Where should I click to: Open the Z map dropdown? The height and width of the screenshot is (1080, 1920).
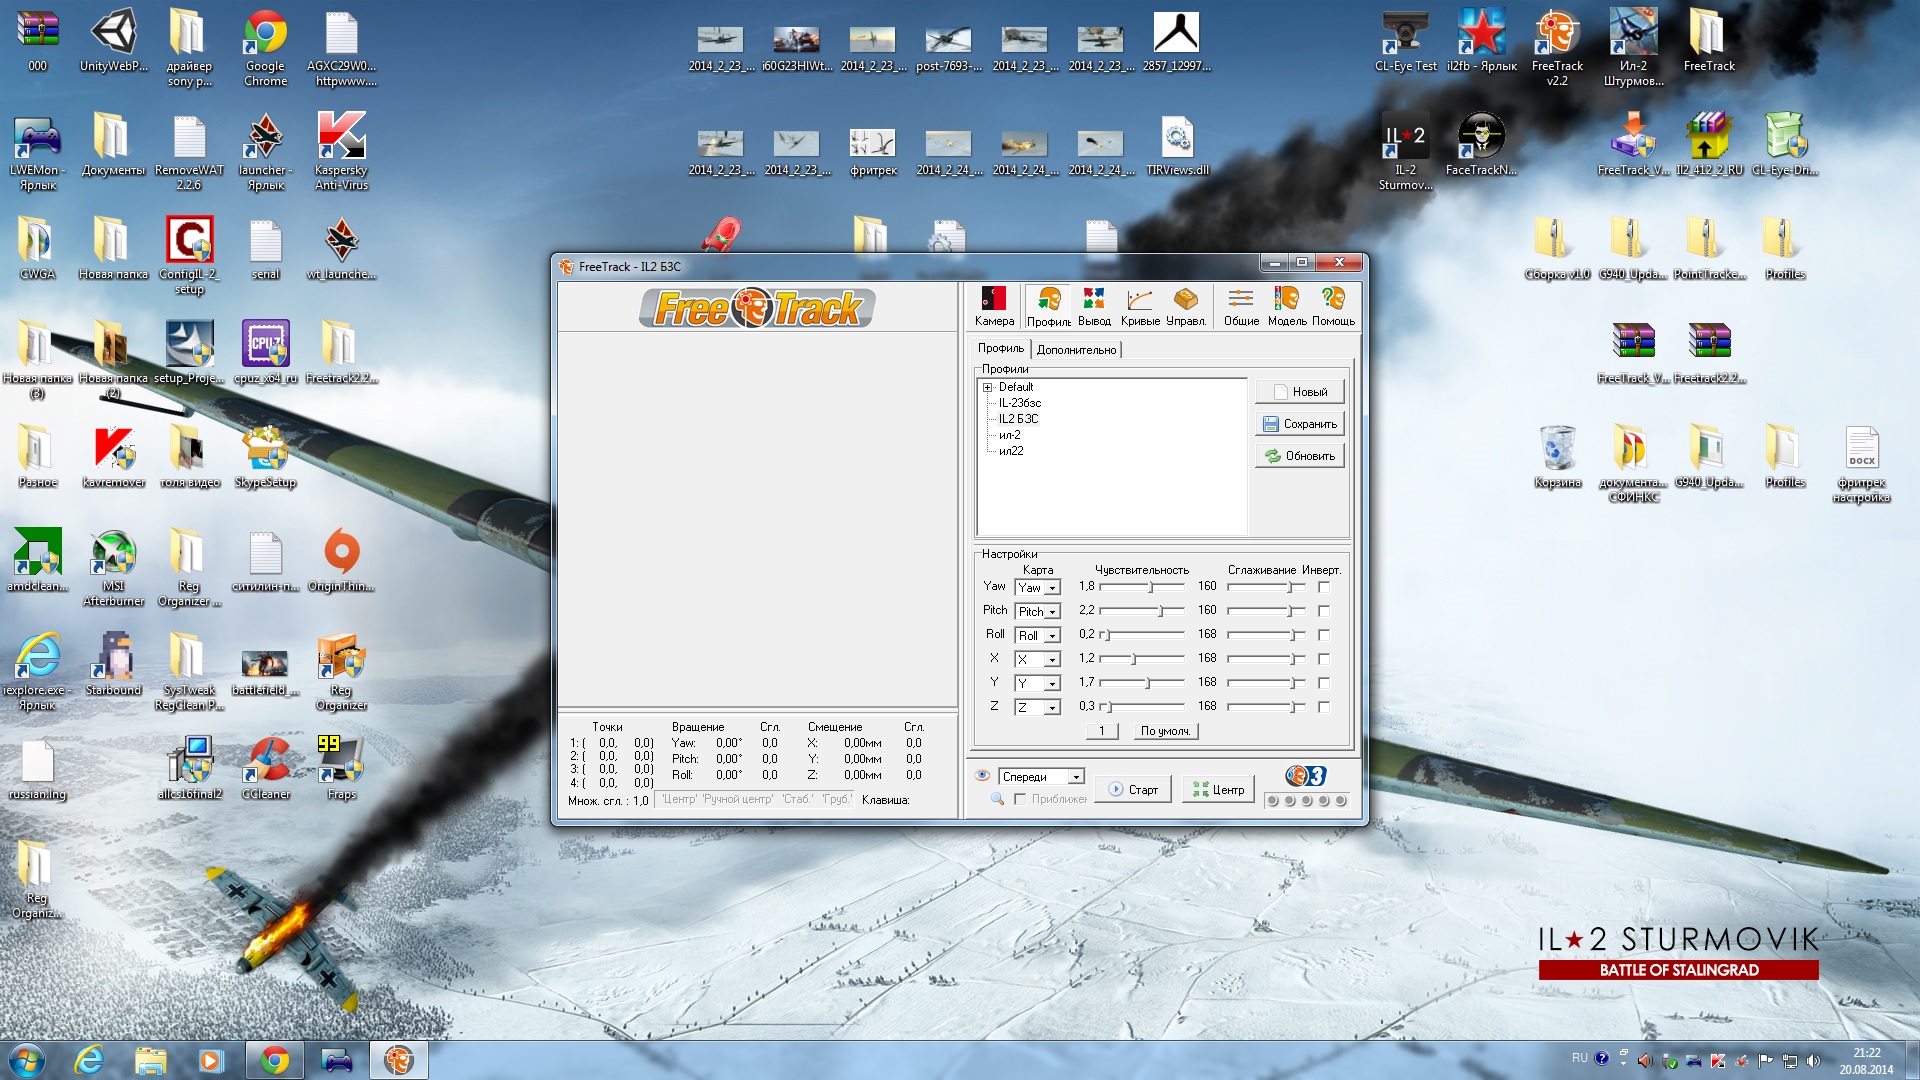coord(1052,708)
